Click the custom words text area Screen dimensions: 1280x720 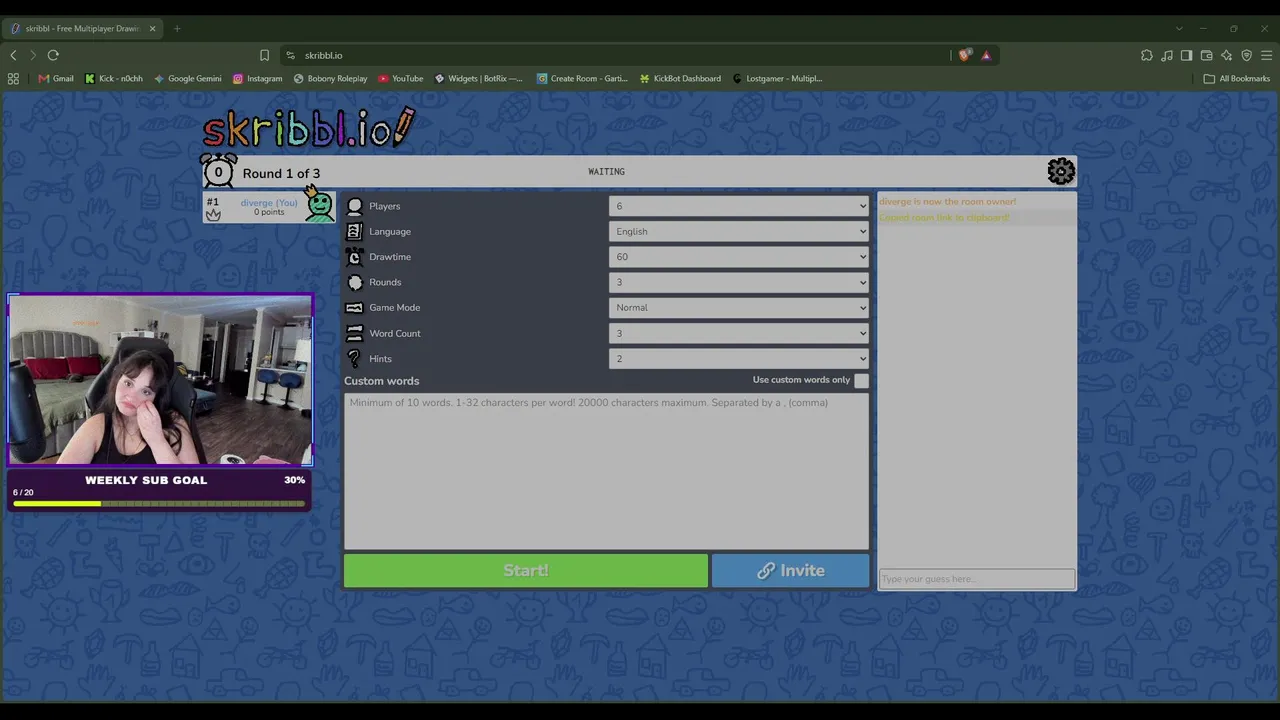[x=606, y=471]
